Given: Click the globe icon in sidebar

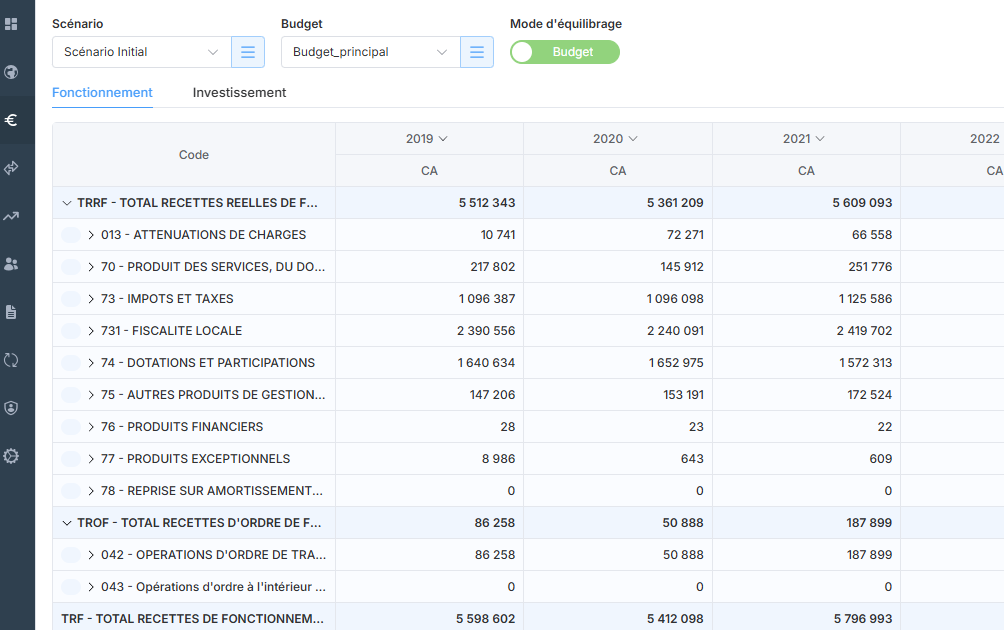Looking at the screenshot, I should [11, 72].
